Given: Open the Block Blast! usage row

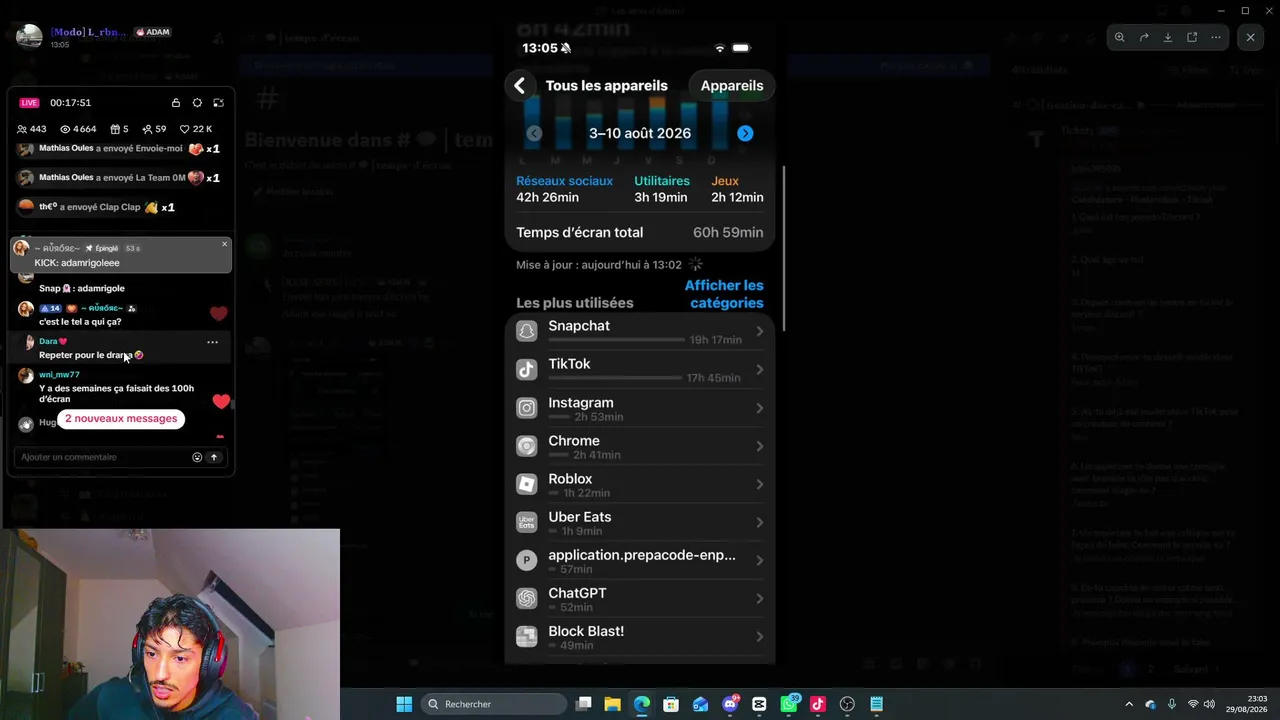Looking at the screenshot, I should (x=640, y=636).
